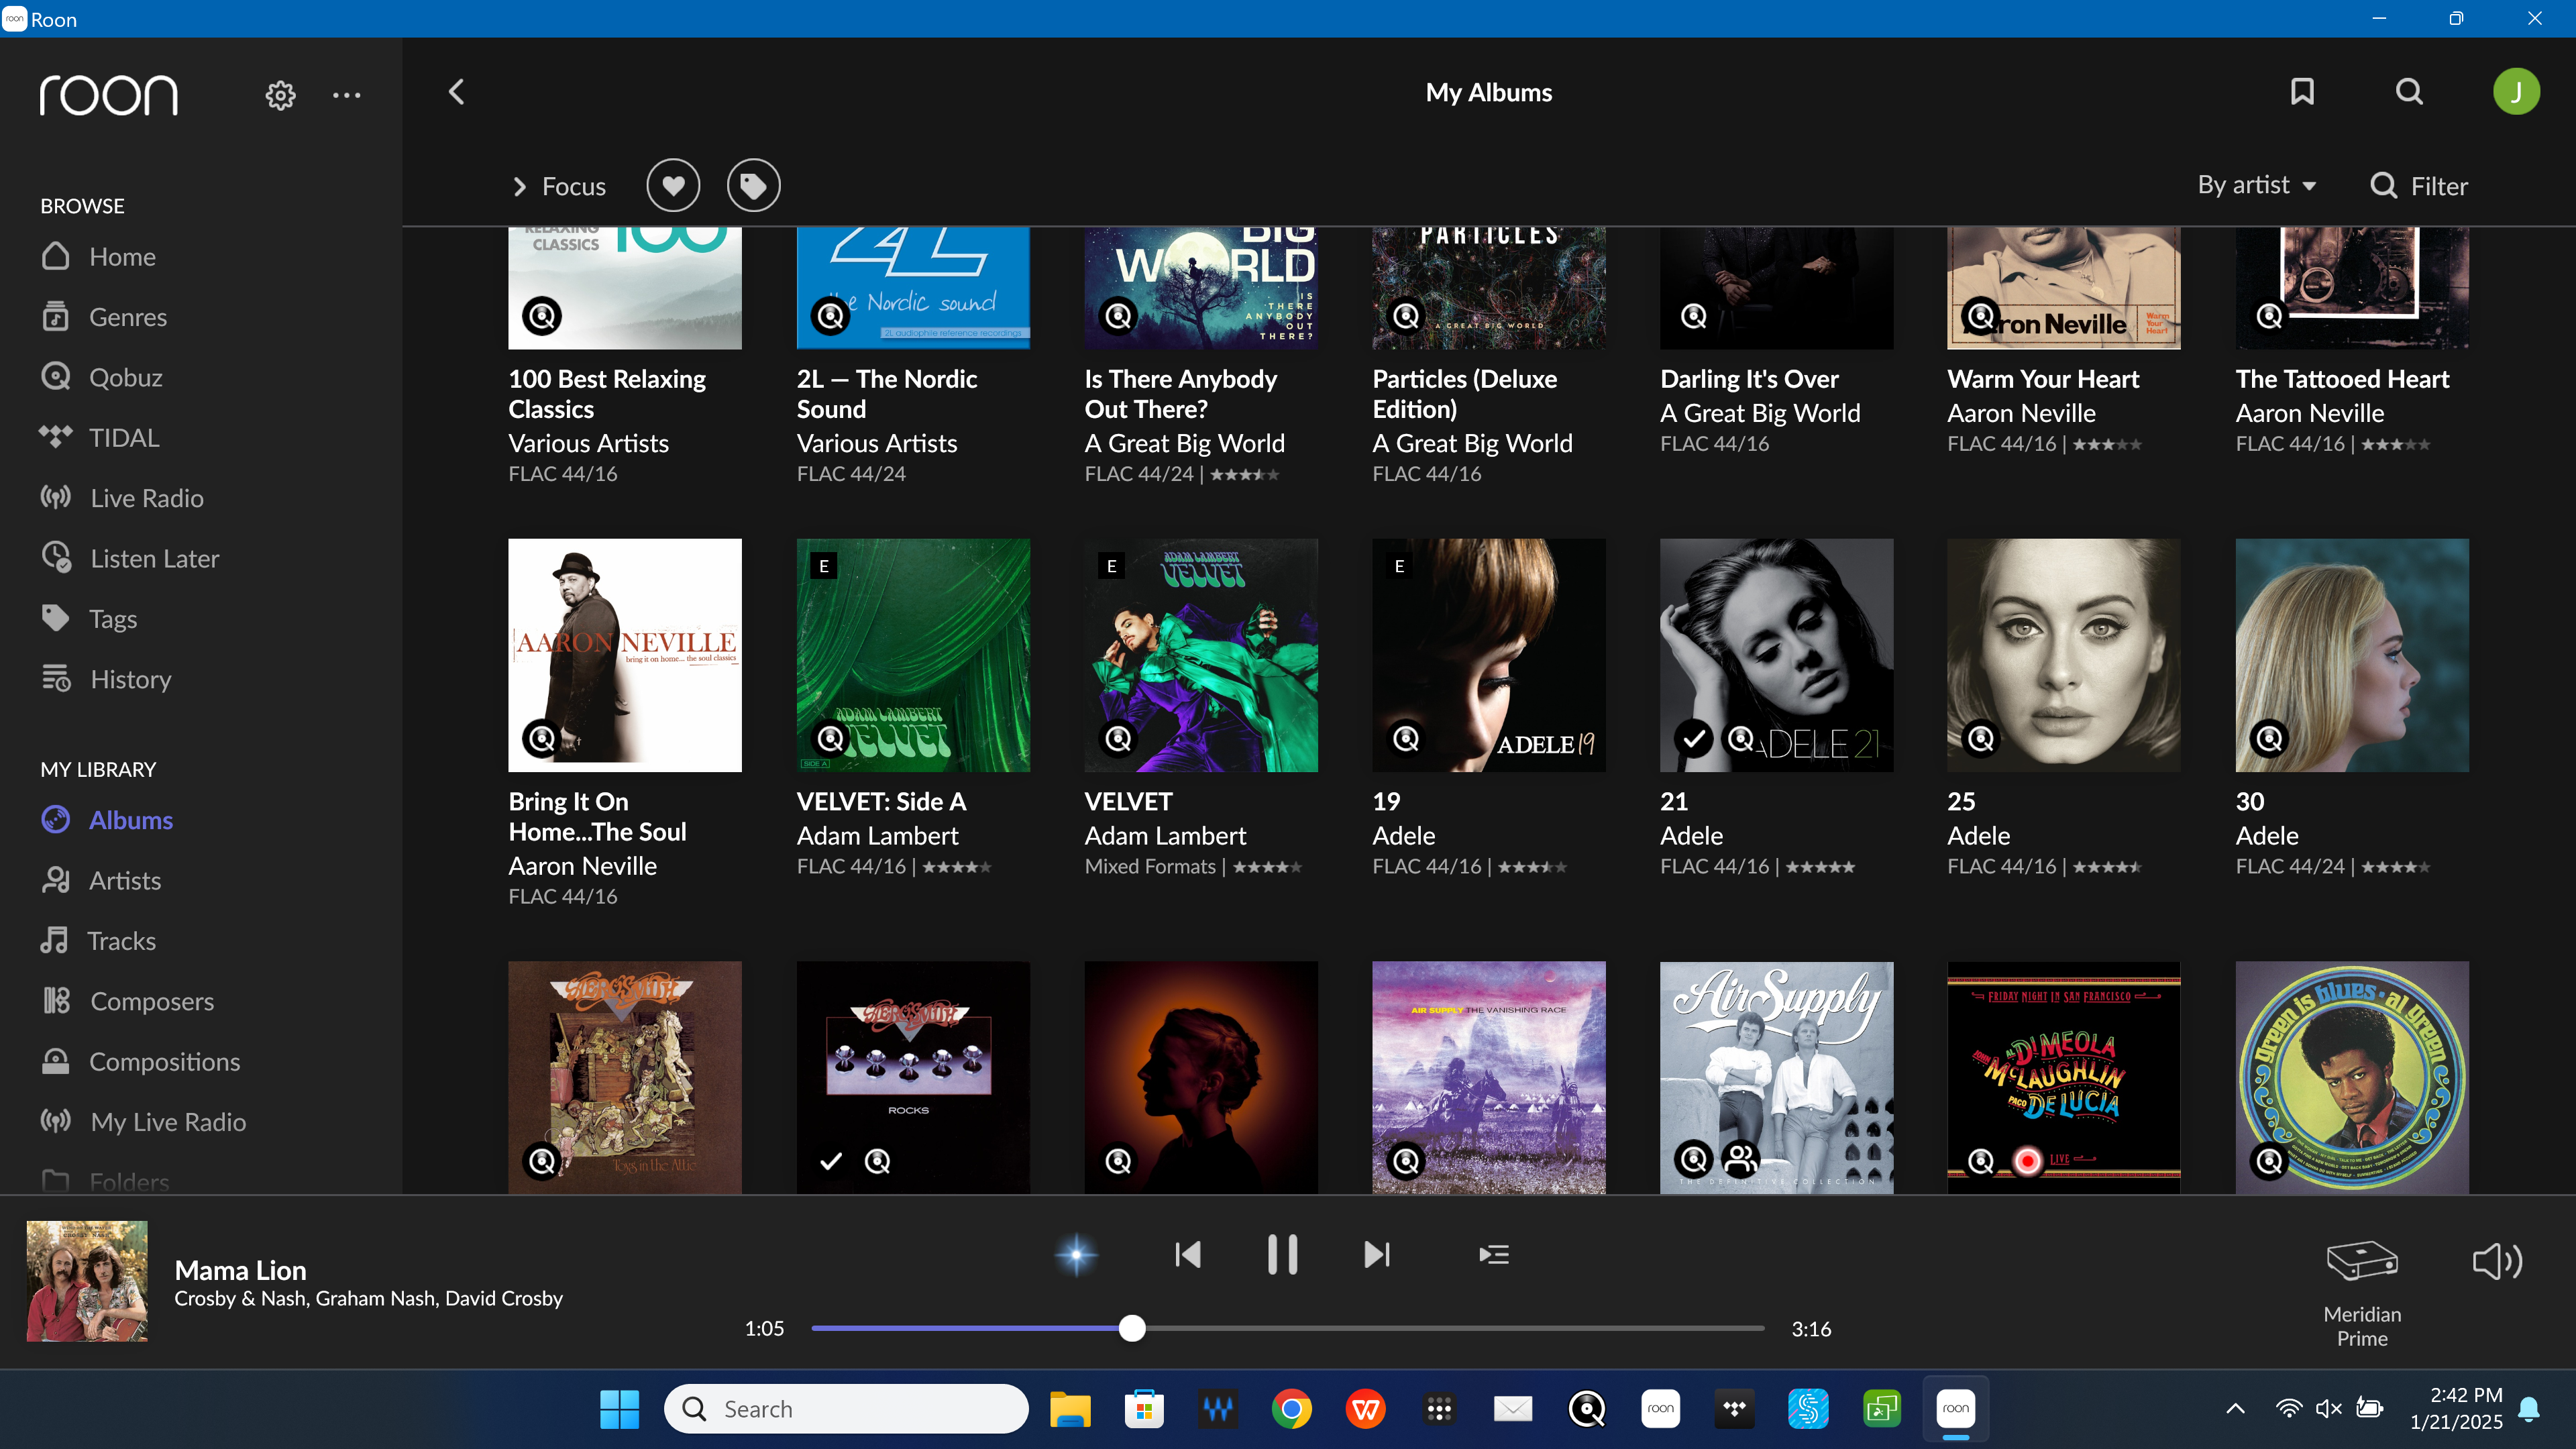Open The Tattooed Heart album title
2576x1449 pixels.
pyautogui.click(x=2342, y=379)
